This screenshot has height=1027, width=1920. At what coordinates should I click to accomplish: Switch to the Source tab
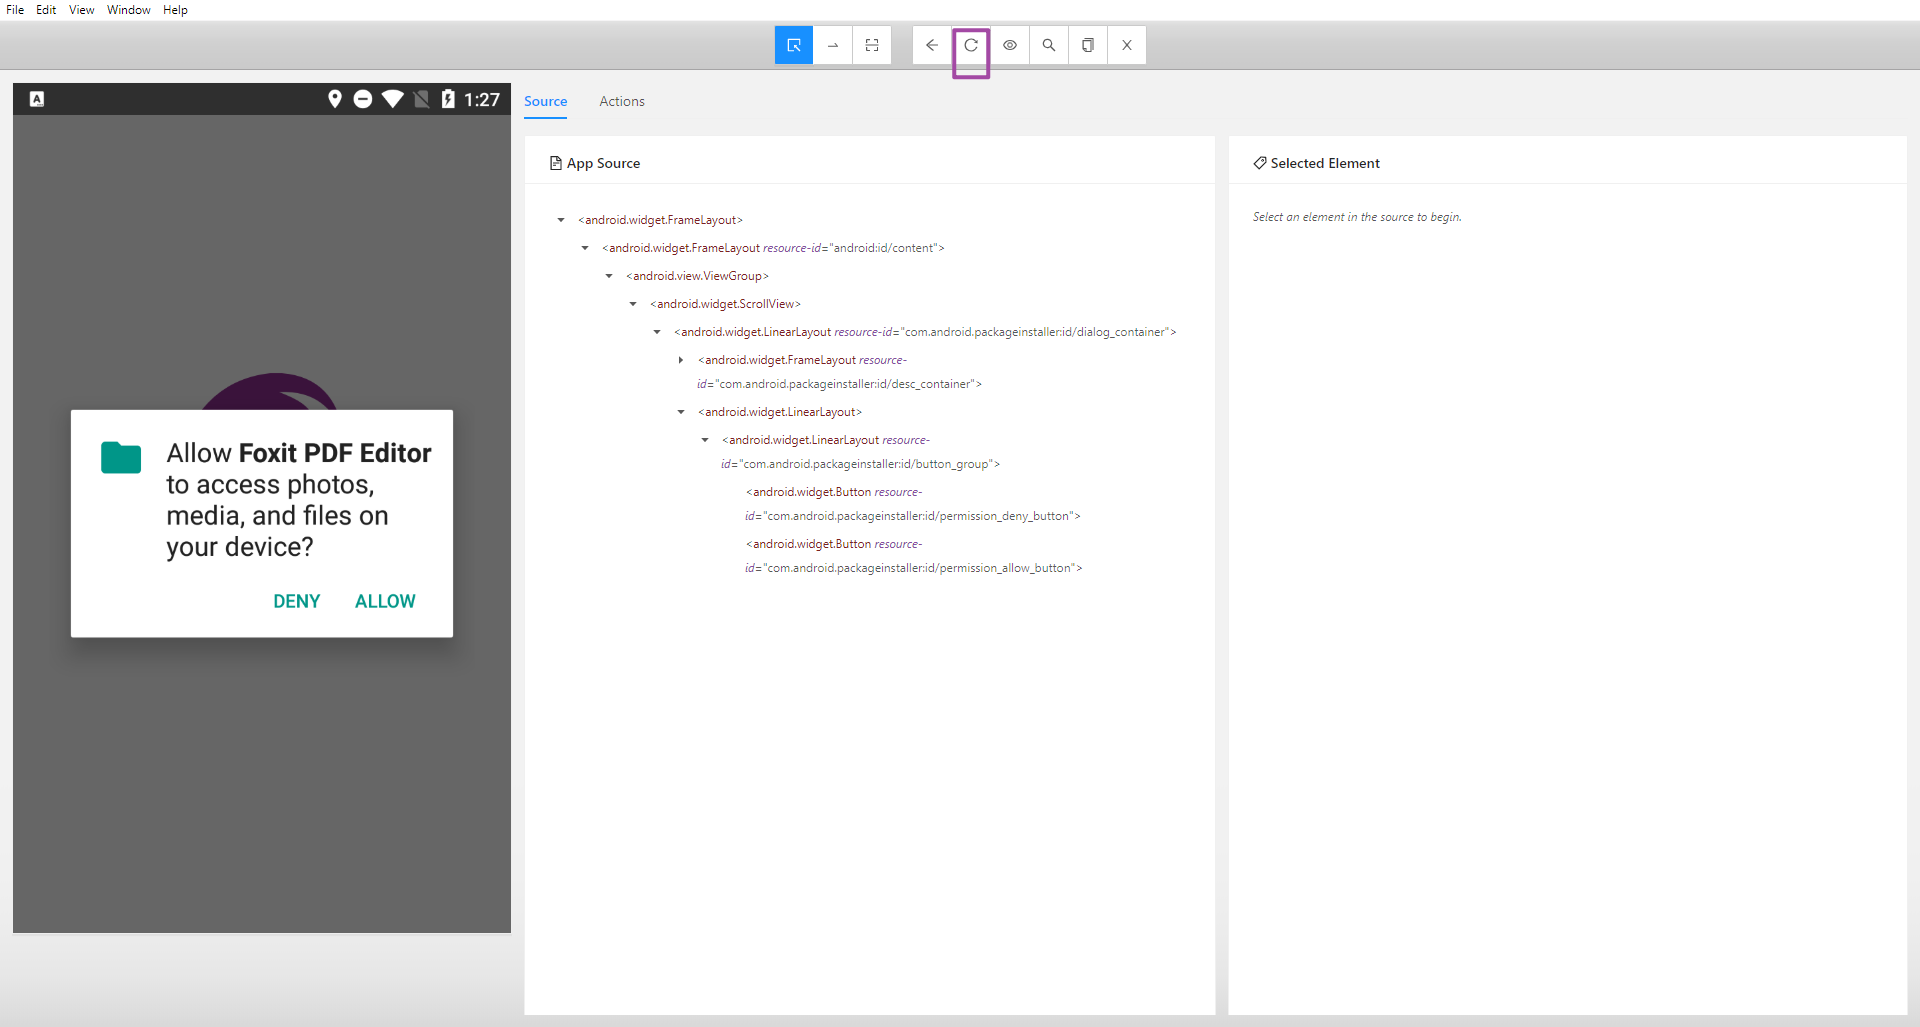coord(546,101)
